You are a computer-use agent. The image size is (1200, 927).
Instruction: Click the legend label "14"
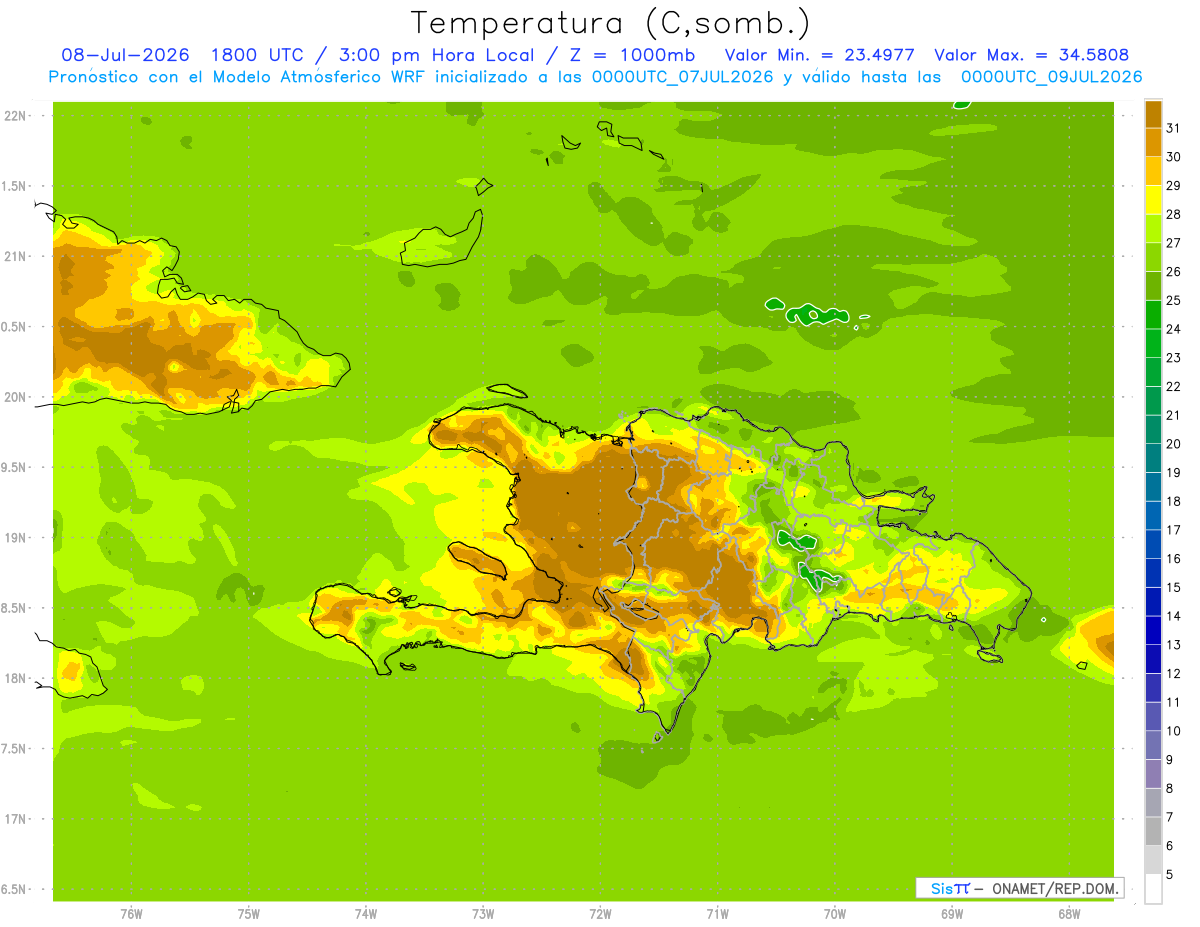click(1174, 616)
